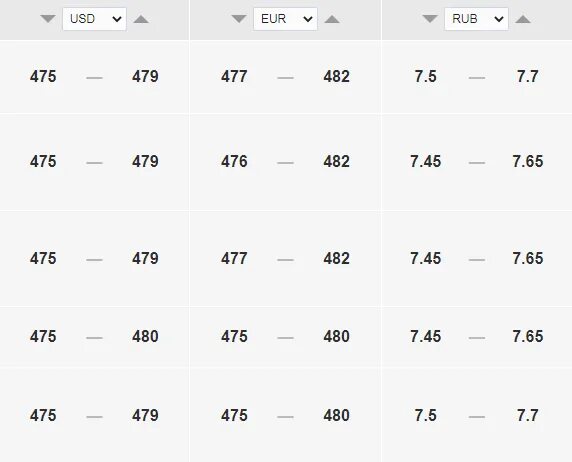This screenshot has width=572, height=462.
Task: Sort USD column with the up arrow
Action: click(x=141, y=19)
